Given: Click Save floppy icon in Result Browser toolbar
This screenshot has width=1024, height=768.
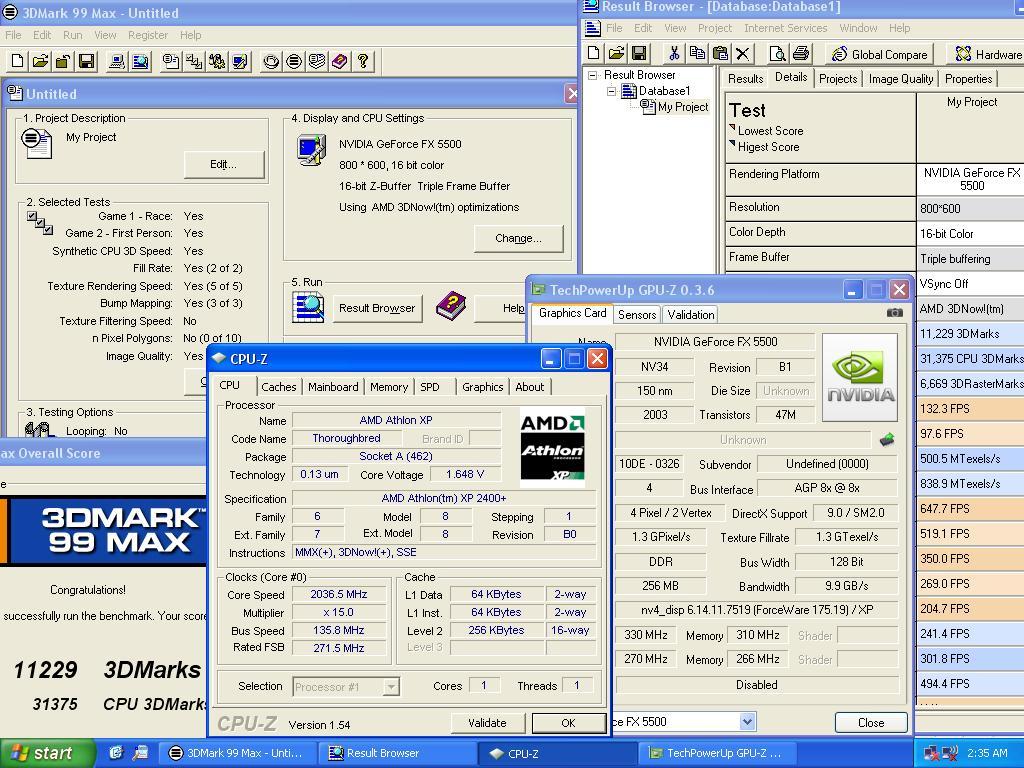Looking at the screenshot, I should (639, 54).
